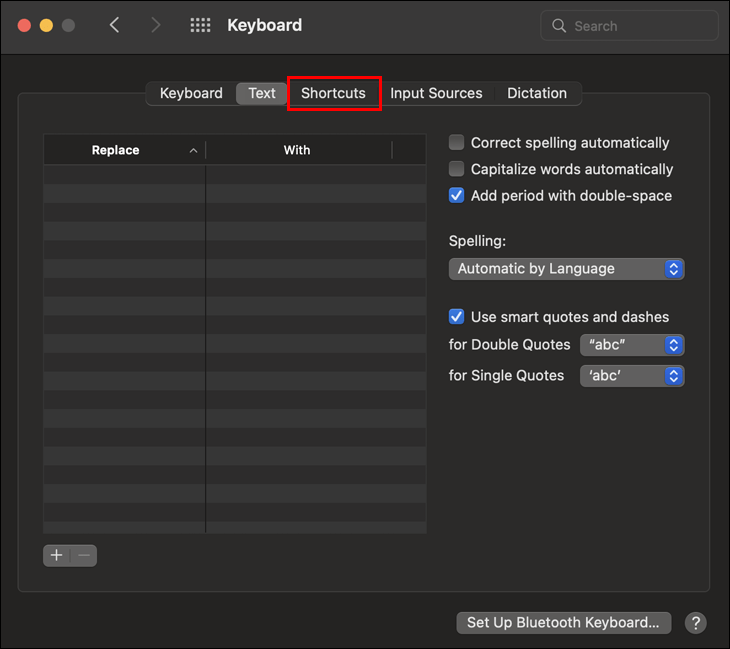Switch to the Shortcuts tab

pyautogui.click(x=333, y=93)
